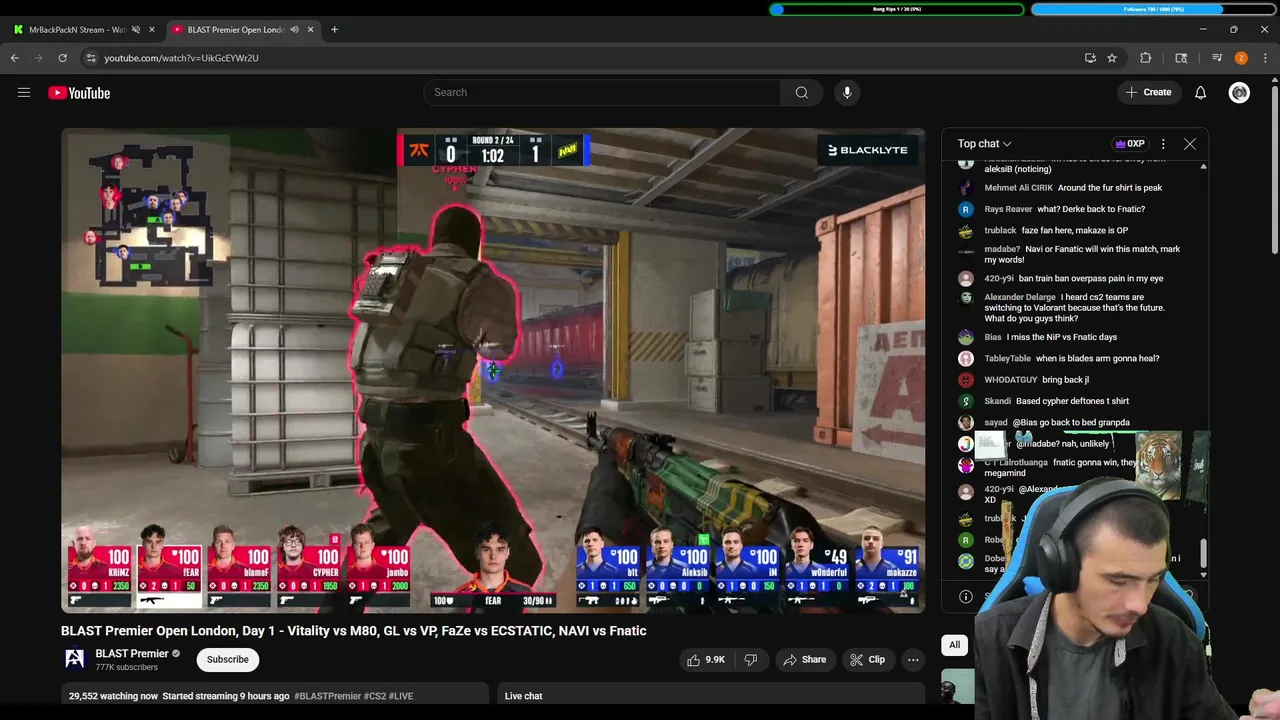Image resolution: width=1280 pixels, height=720 pixels.
Task: Open the YouTube guide hamburger menu
Action: (24, 93)
